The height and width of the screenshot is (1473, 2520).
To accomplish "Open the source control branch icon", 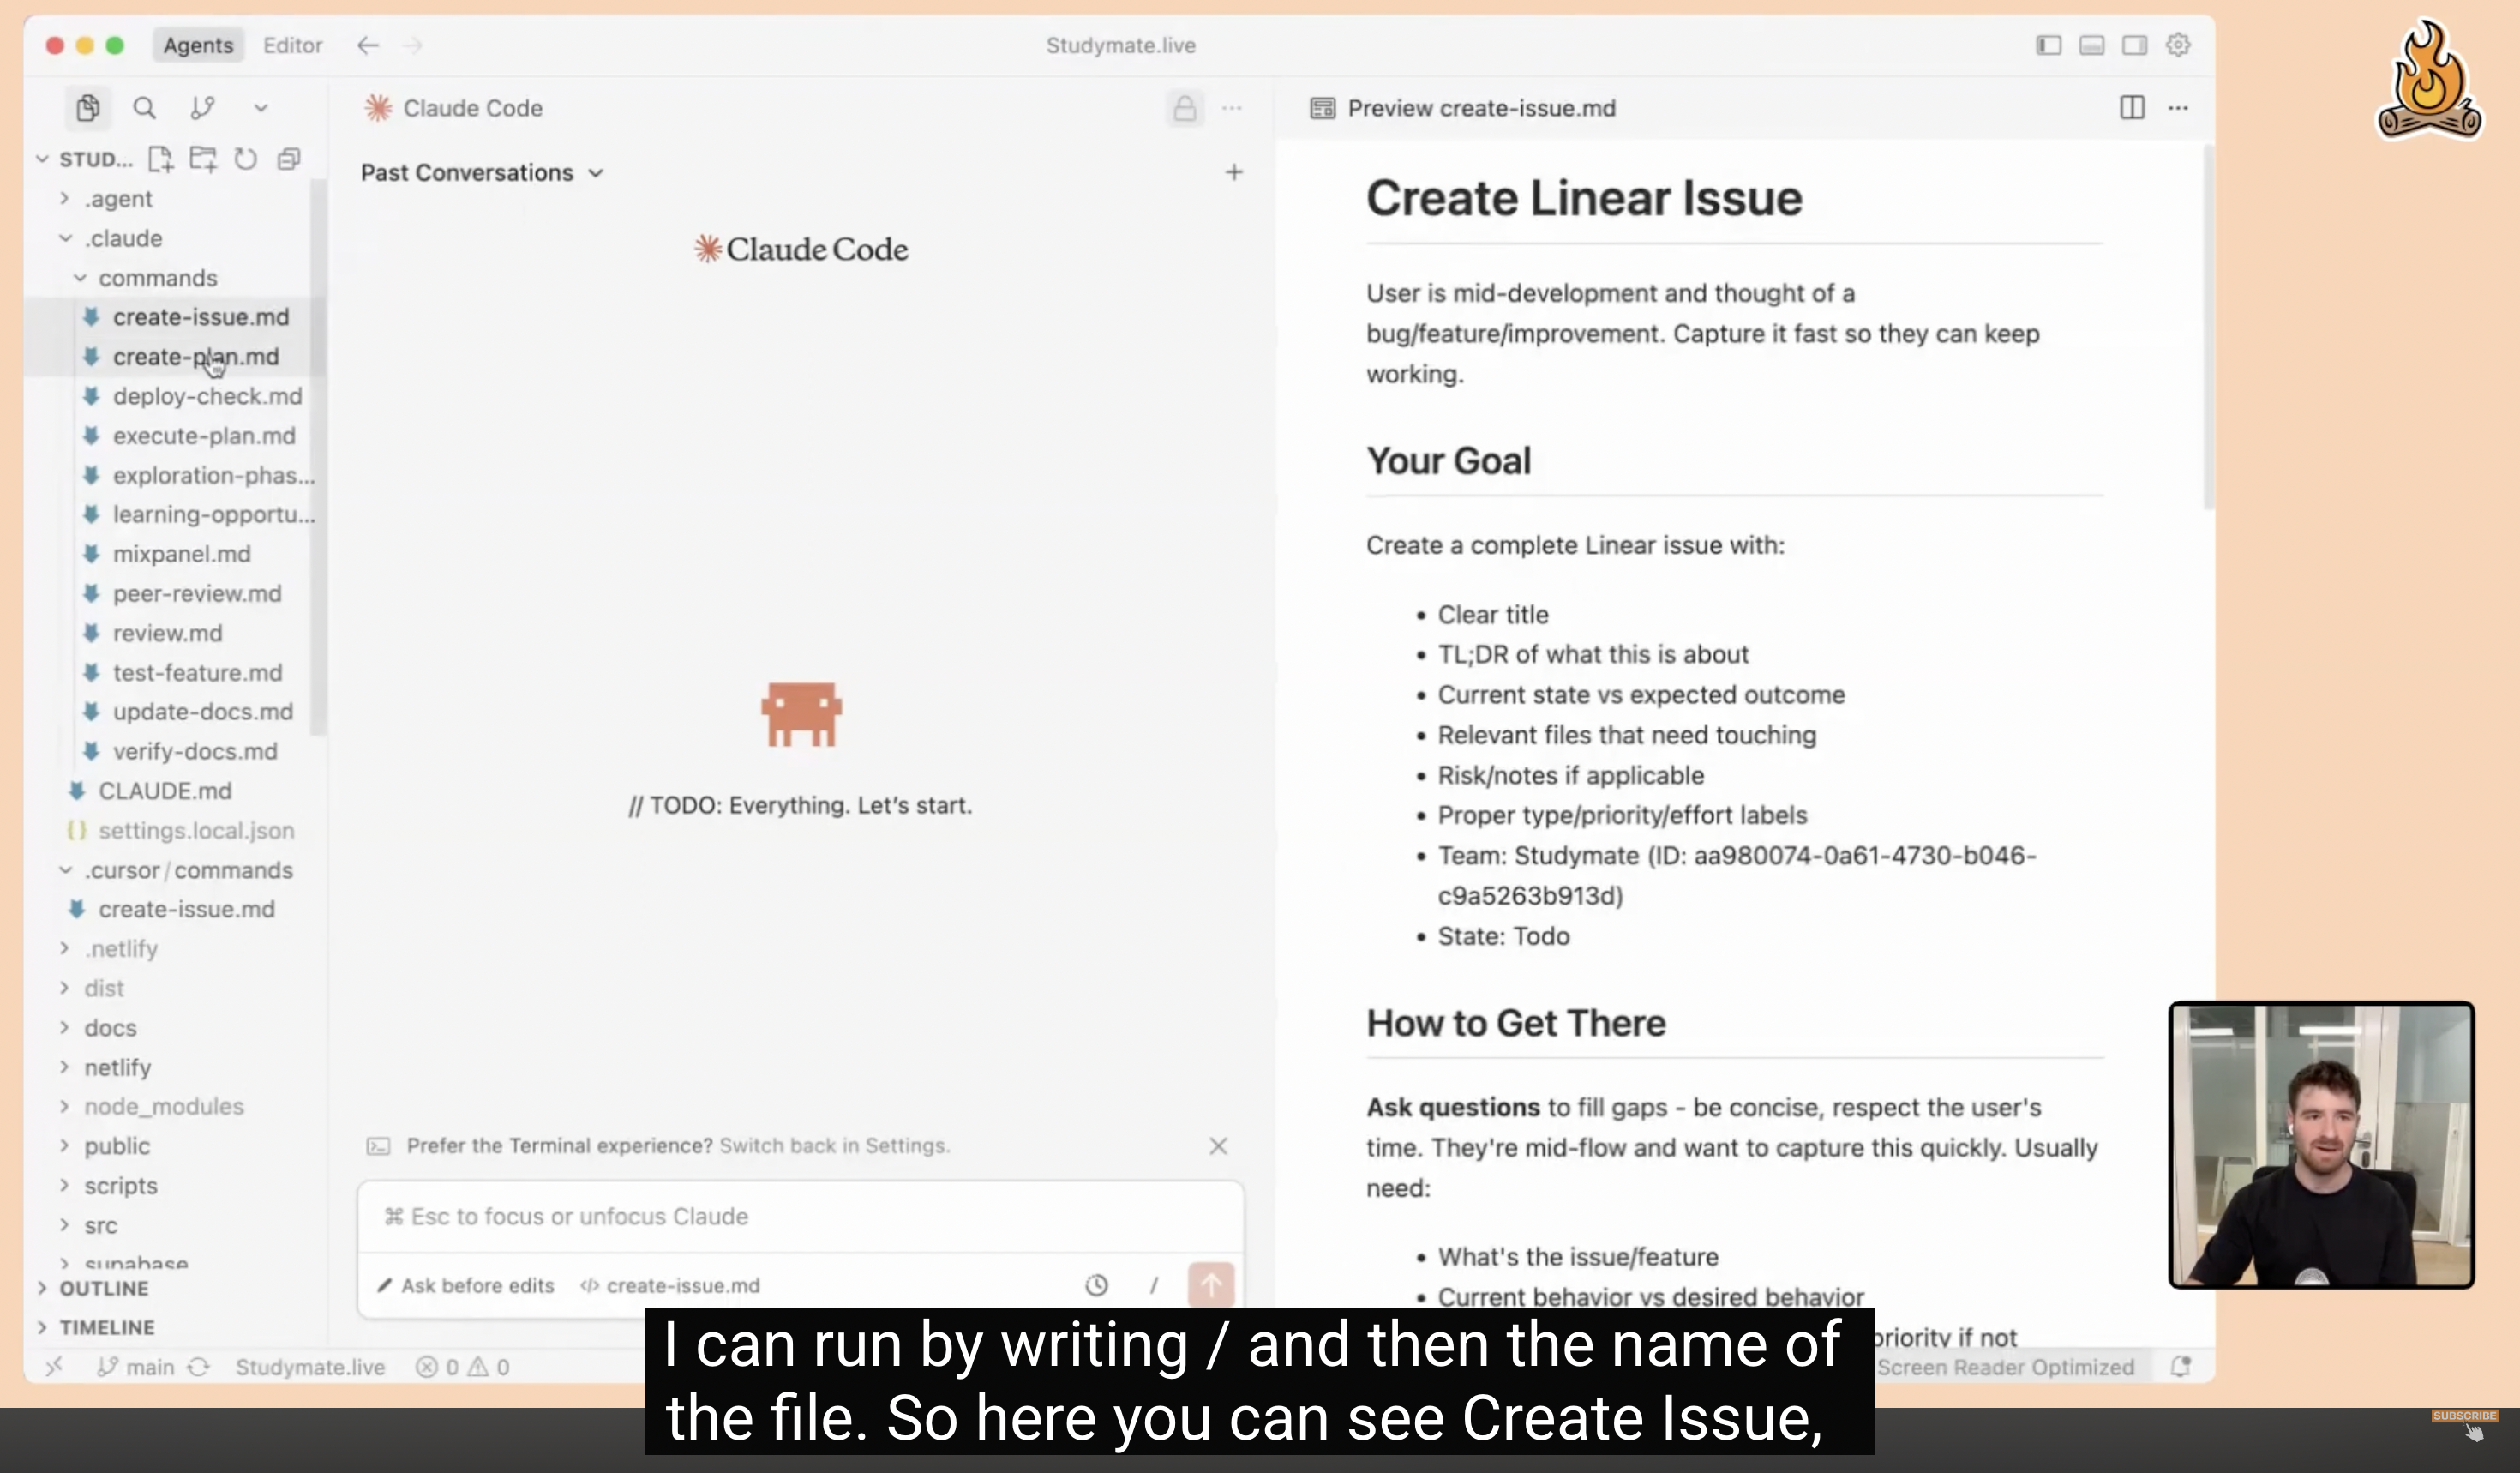I will 202,108.
